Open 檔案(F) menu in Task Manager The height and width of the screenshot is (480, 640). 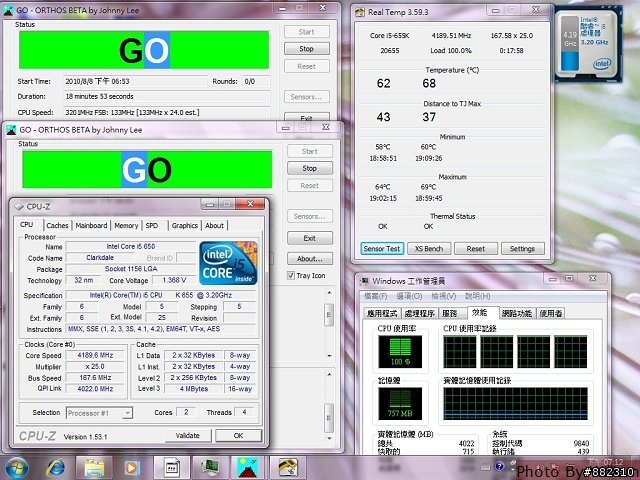(x=376, y=296)
